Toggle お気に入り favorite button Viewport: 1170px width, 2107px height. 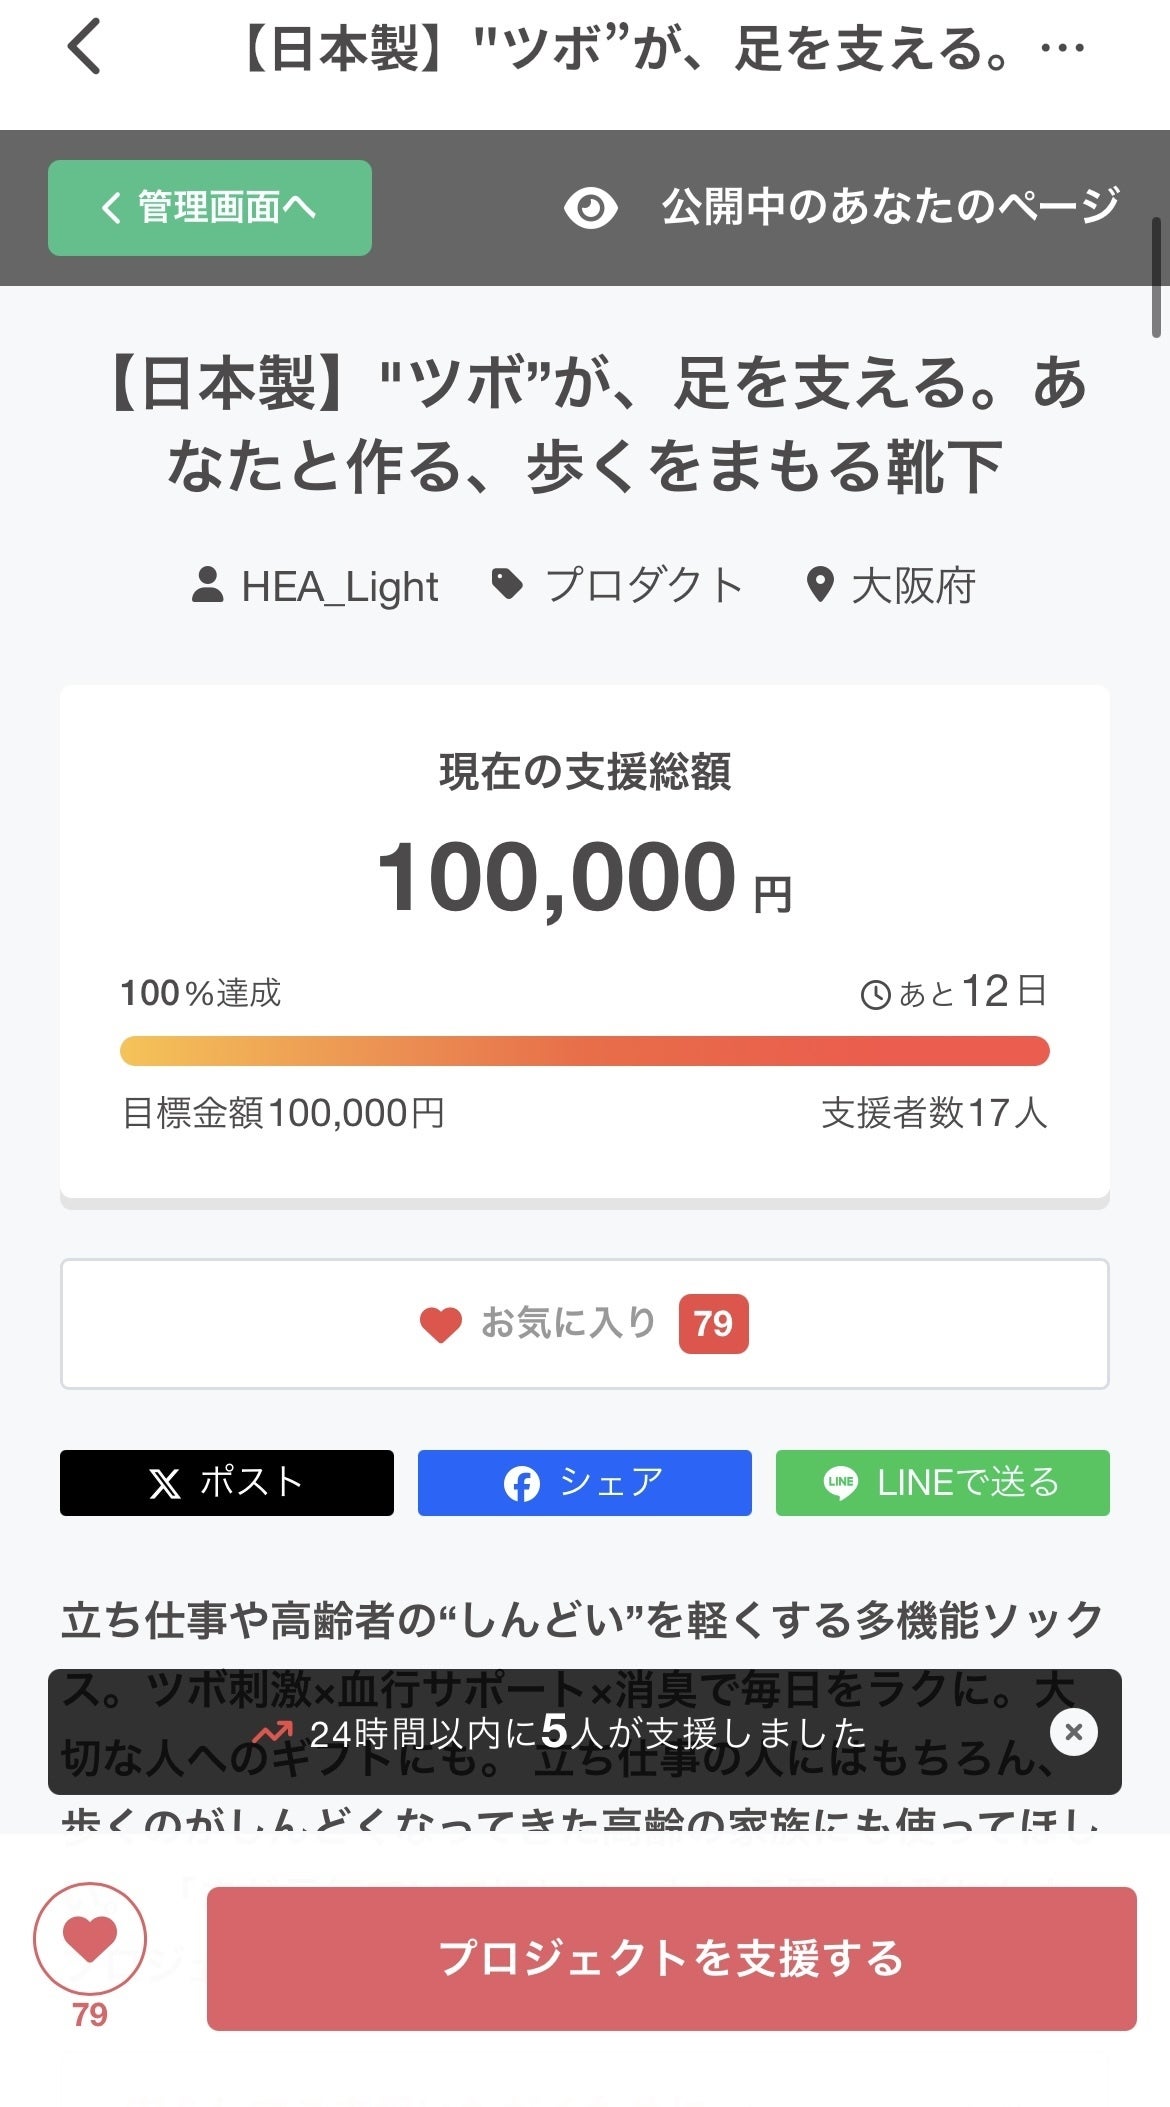point(584,1323)
